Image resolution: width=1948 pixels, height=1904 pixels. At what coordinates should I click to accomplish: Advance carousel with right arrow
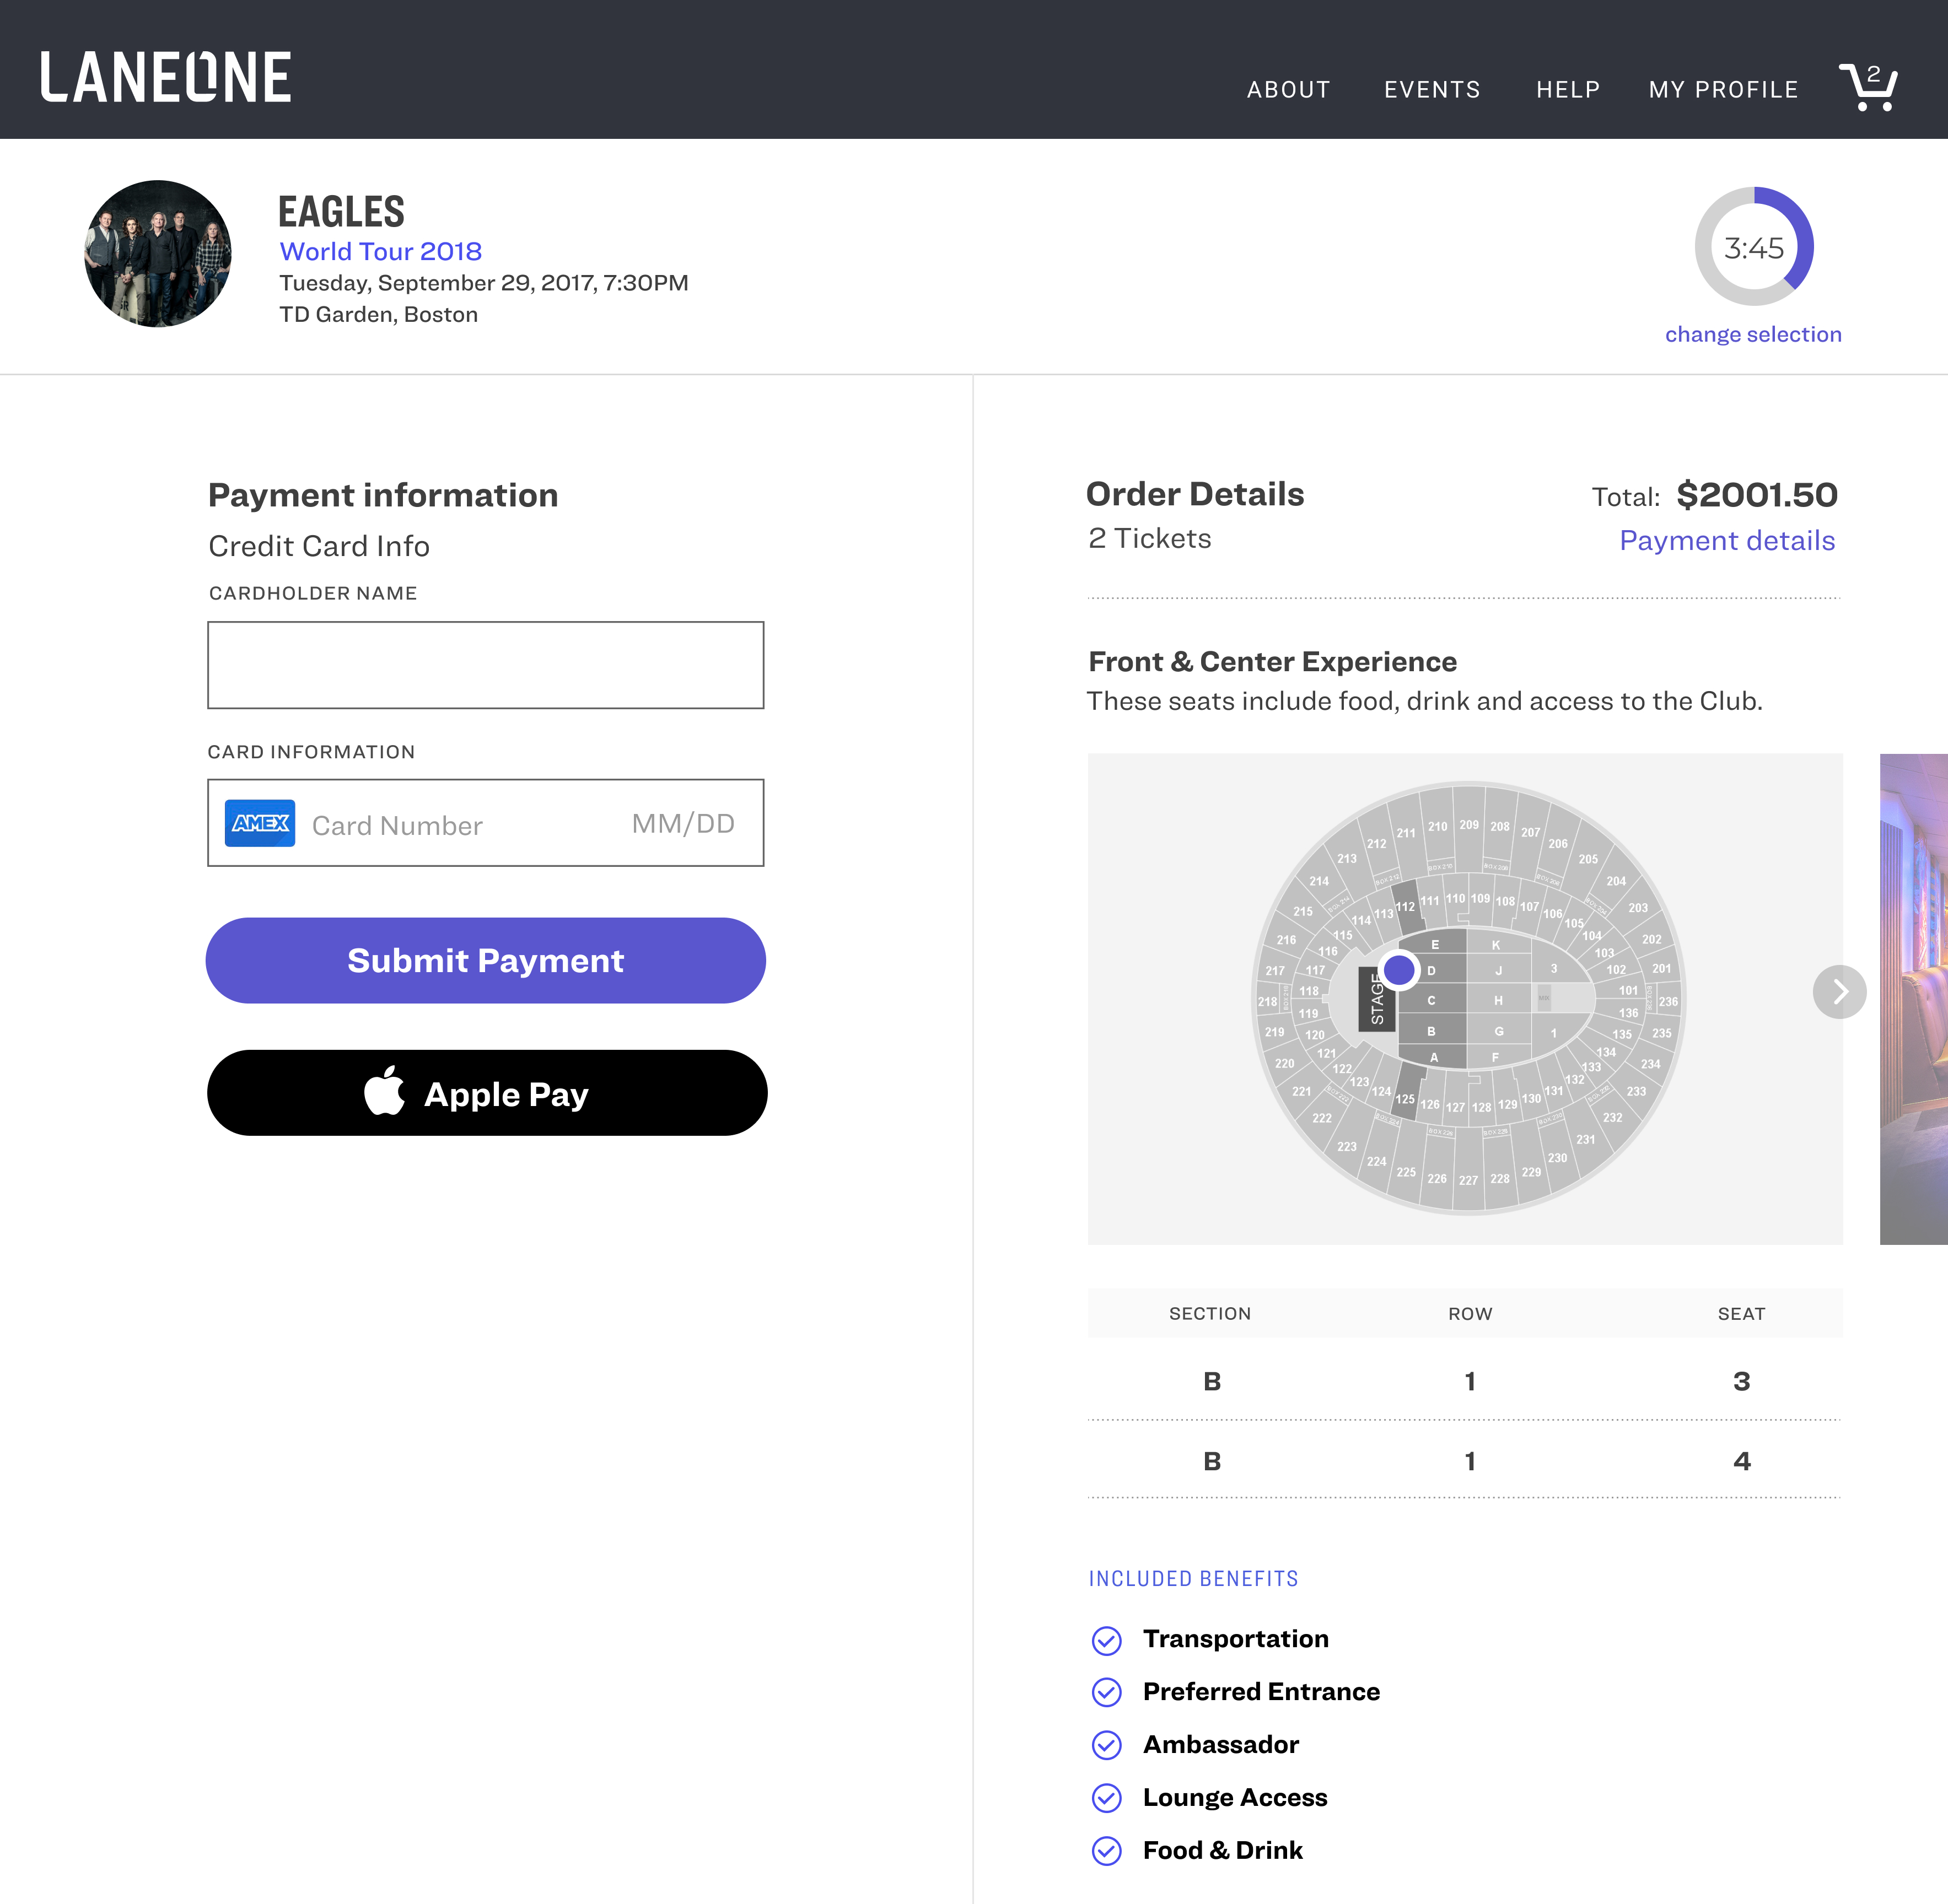(1839, 991)
